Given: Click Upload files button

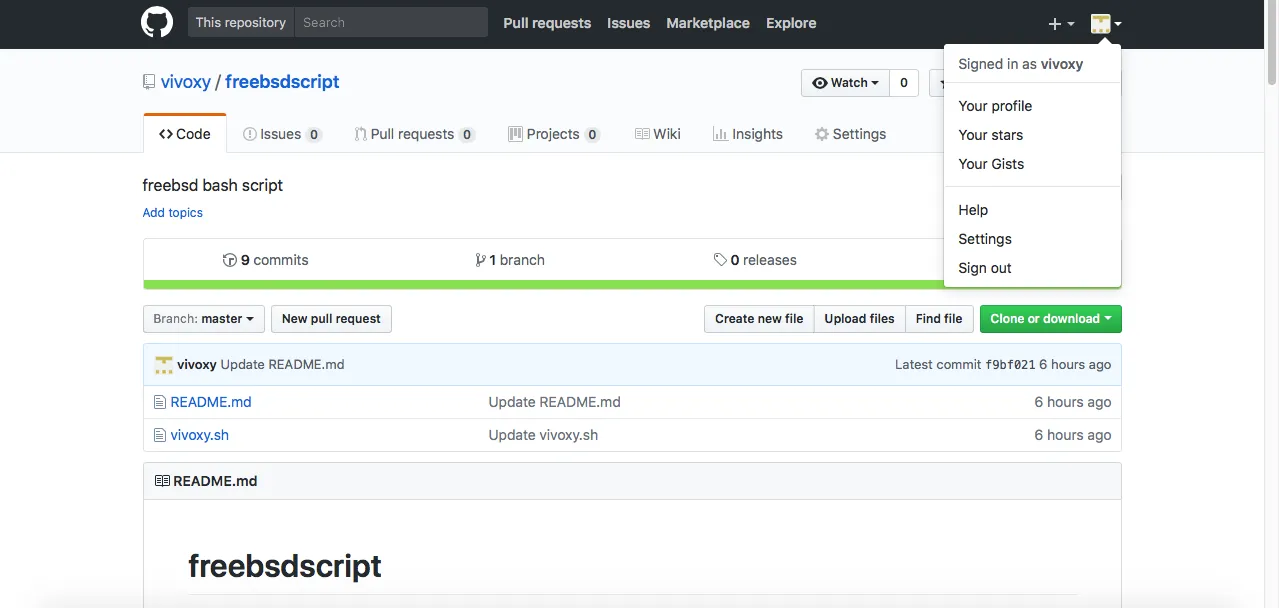Looking at the screenshot, I should pos(860,319).
